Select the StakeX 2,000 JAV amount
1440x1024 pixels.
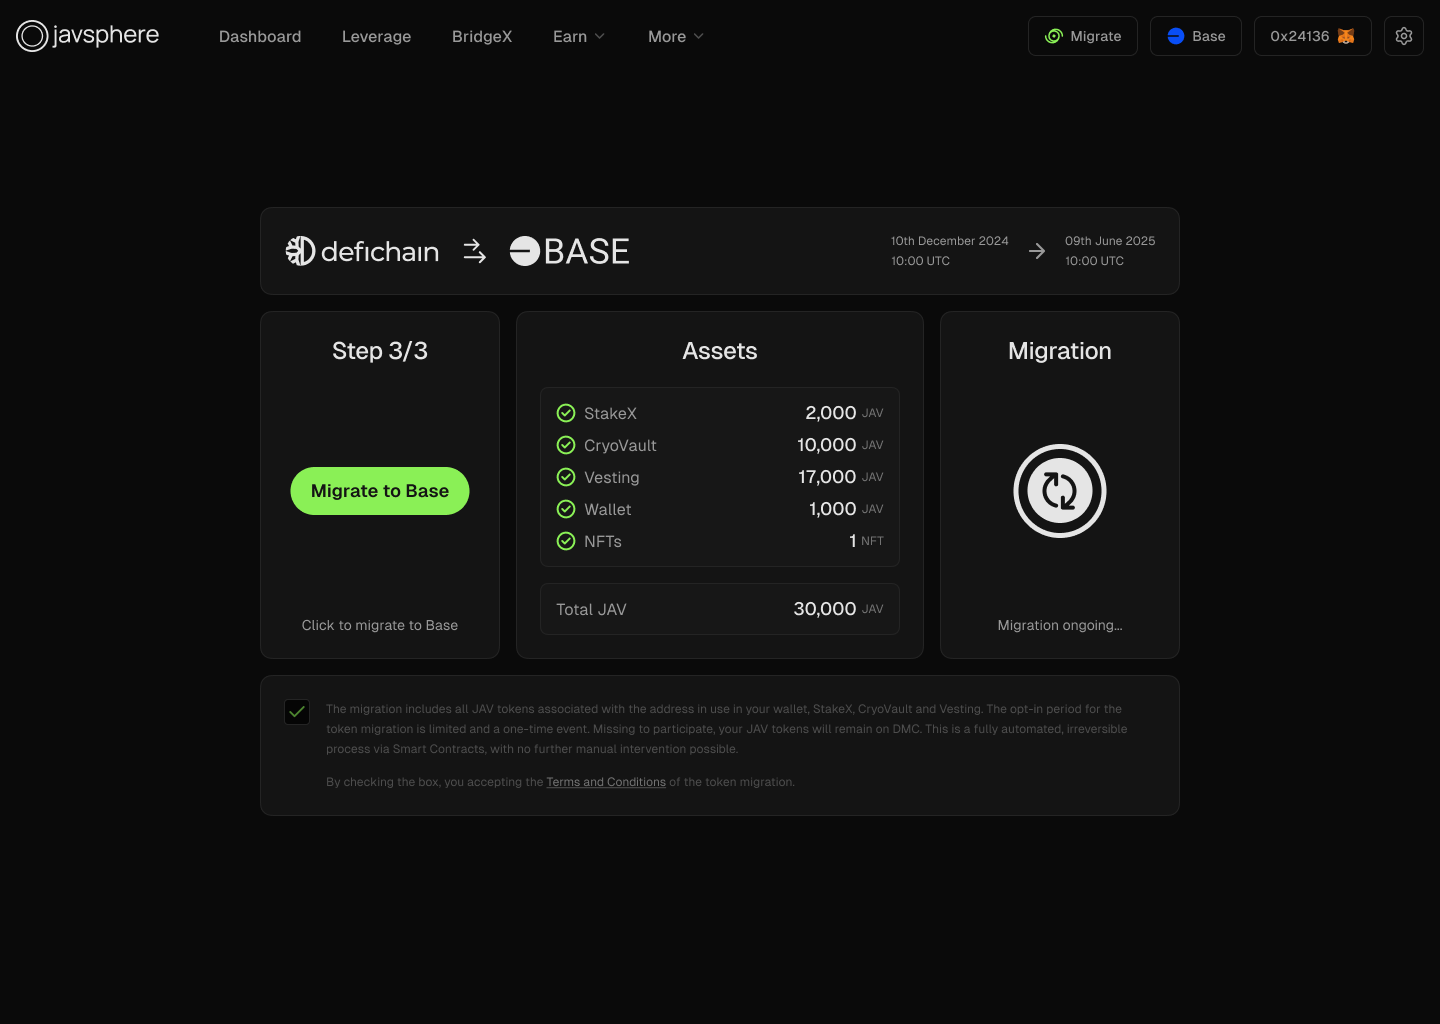(844, 413)
